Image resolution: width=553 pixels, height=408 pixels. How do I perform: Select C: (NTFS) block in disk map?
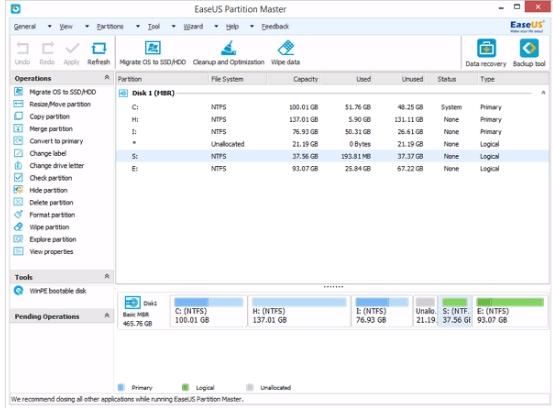pyautogui.click(x=209, y=311)
